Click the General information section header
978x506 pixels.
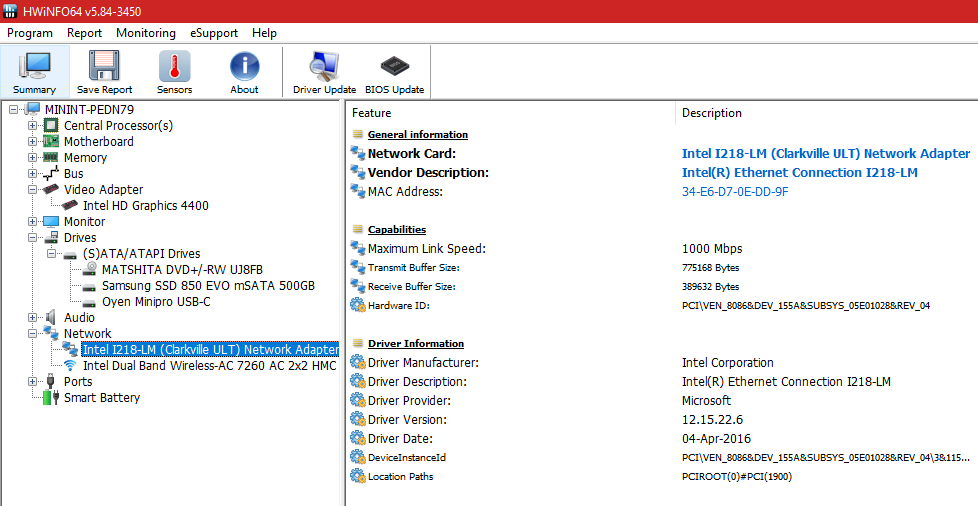(x=417, y=135)
